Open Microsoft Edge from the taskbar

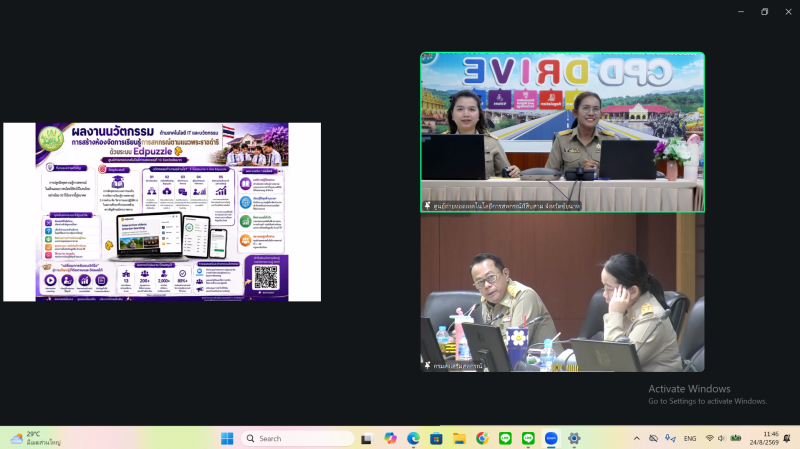click(x=413, y=438)
